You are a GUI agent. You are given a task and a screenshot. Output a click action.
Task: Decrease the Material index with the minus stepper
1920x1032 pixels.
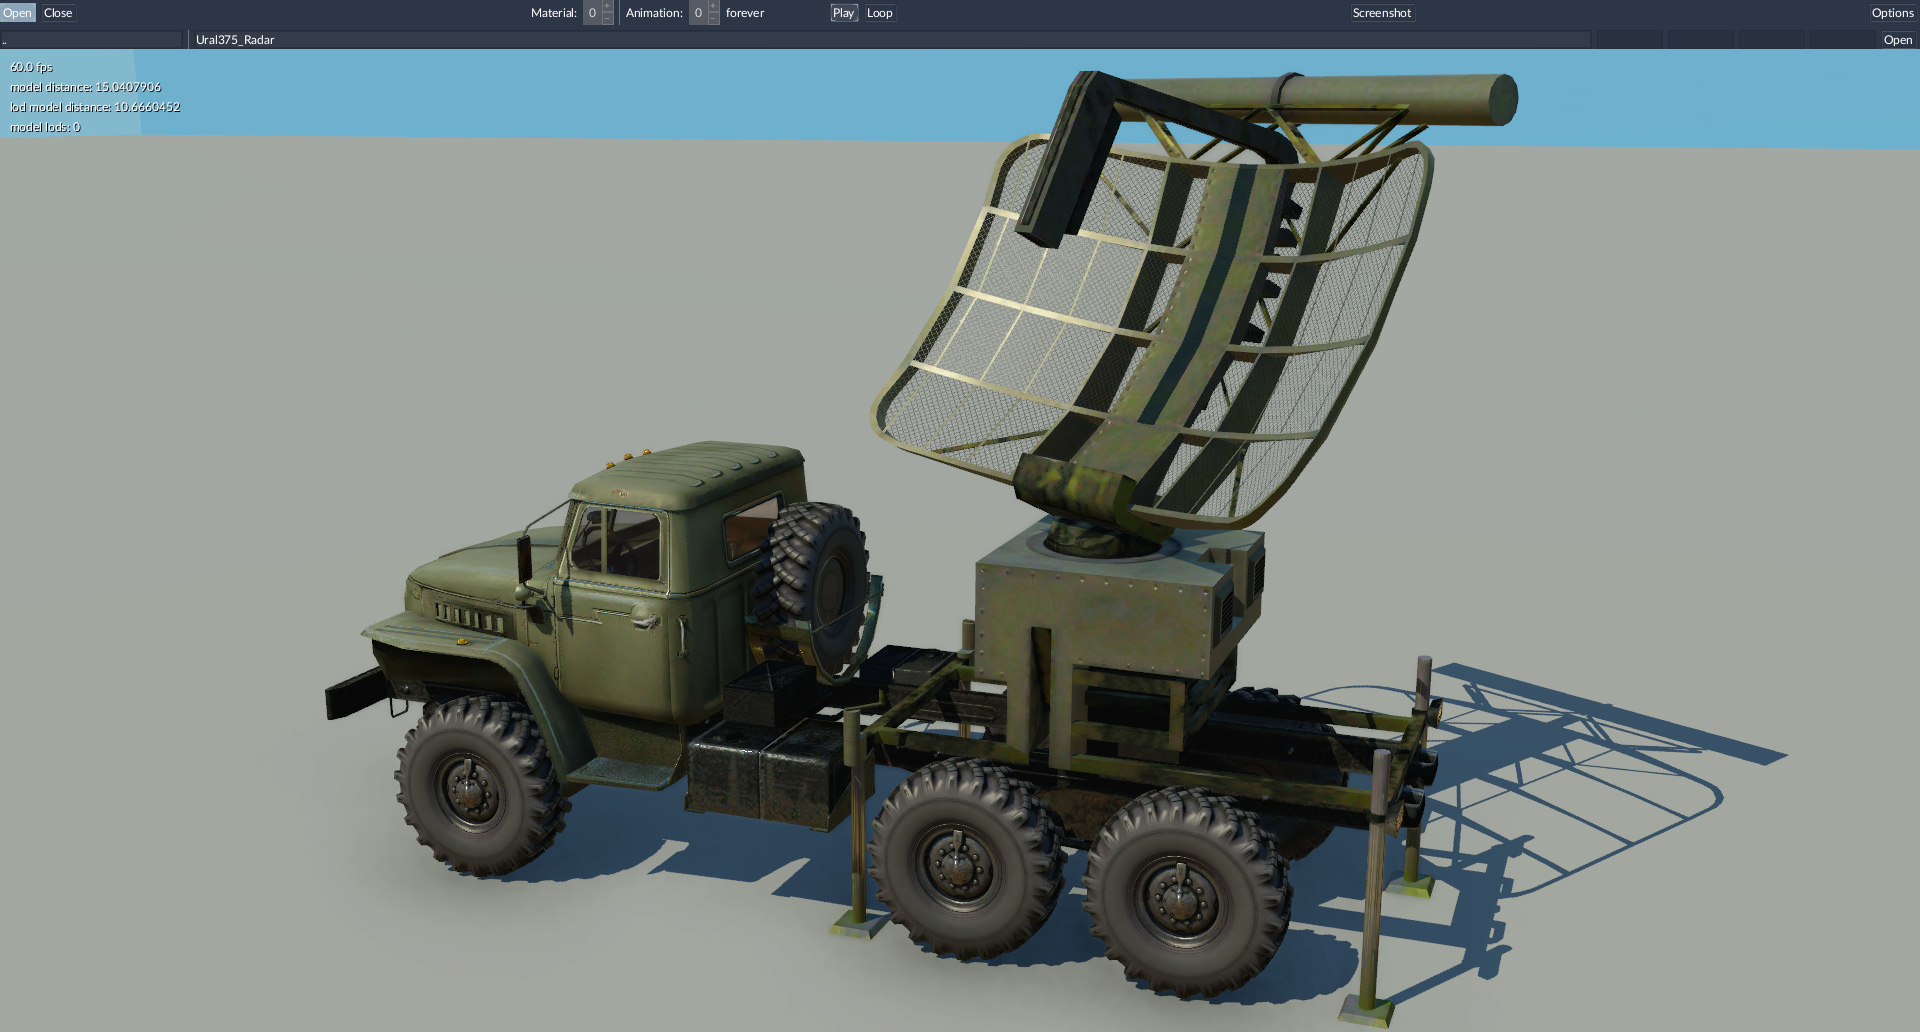tap(607, 19)
